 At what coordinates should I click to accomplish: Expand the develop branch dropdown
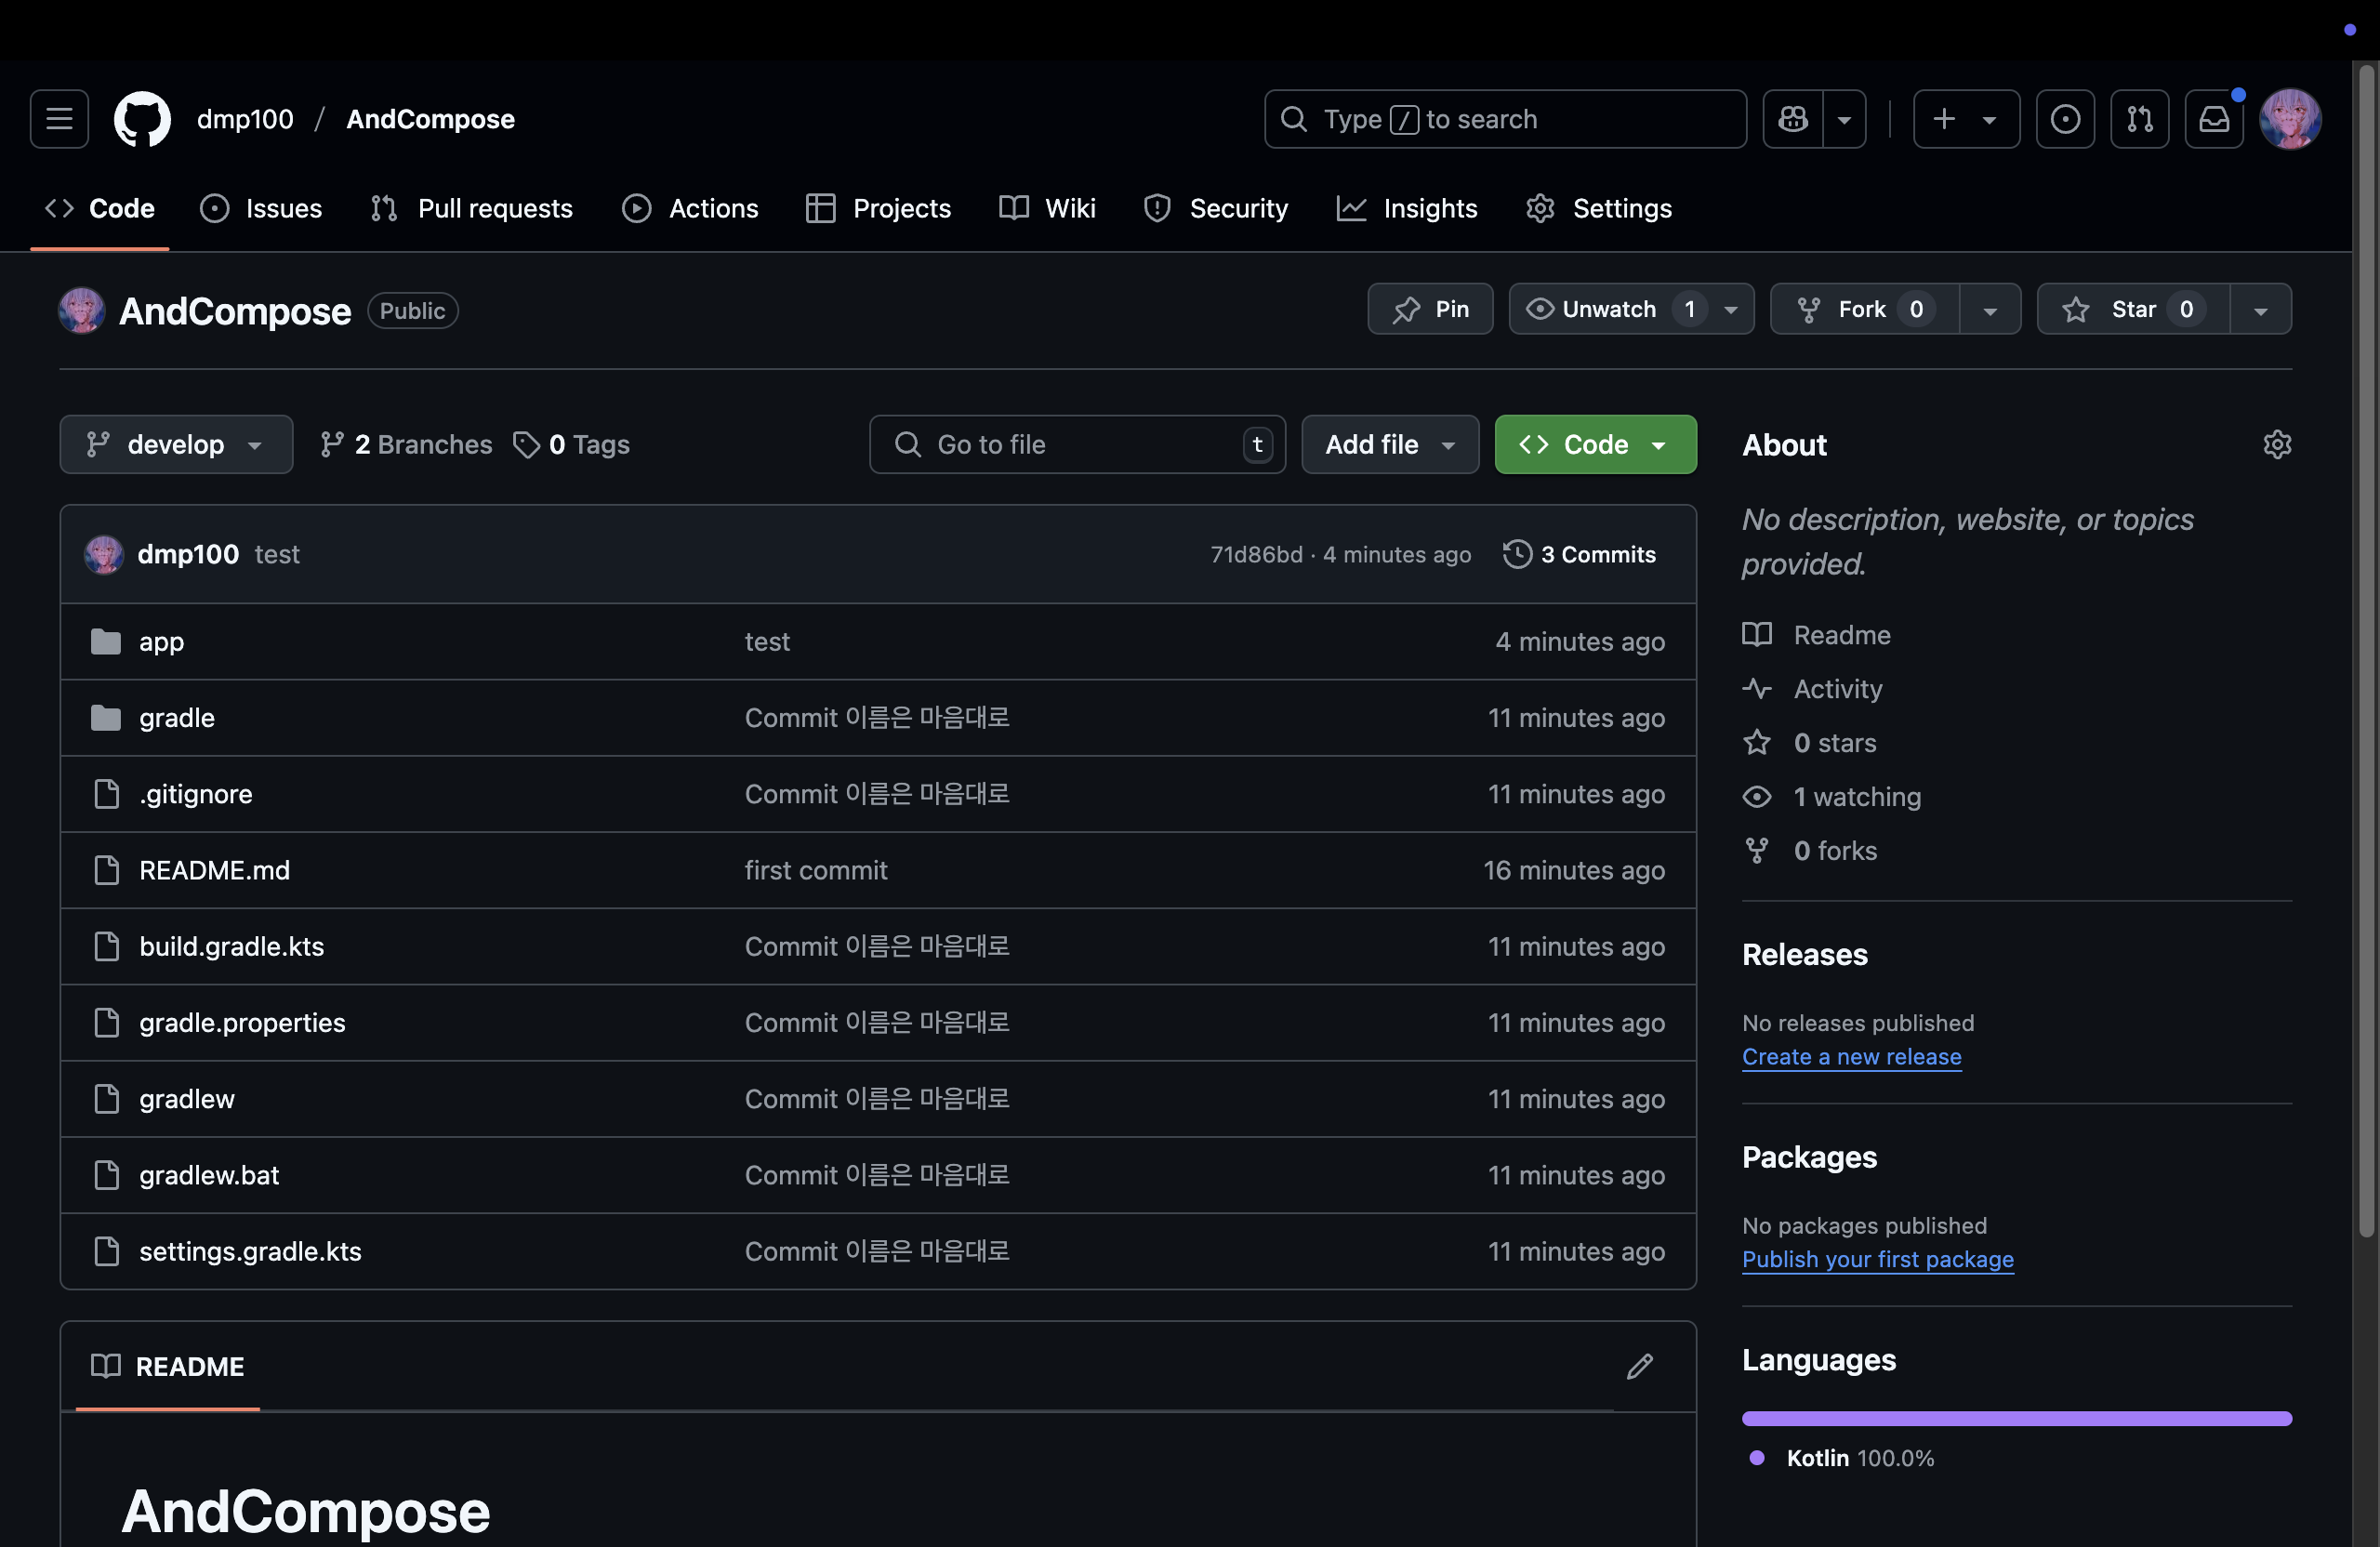[x=176, y=444]
